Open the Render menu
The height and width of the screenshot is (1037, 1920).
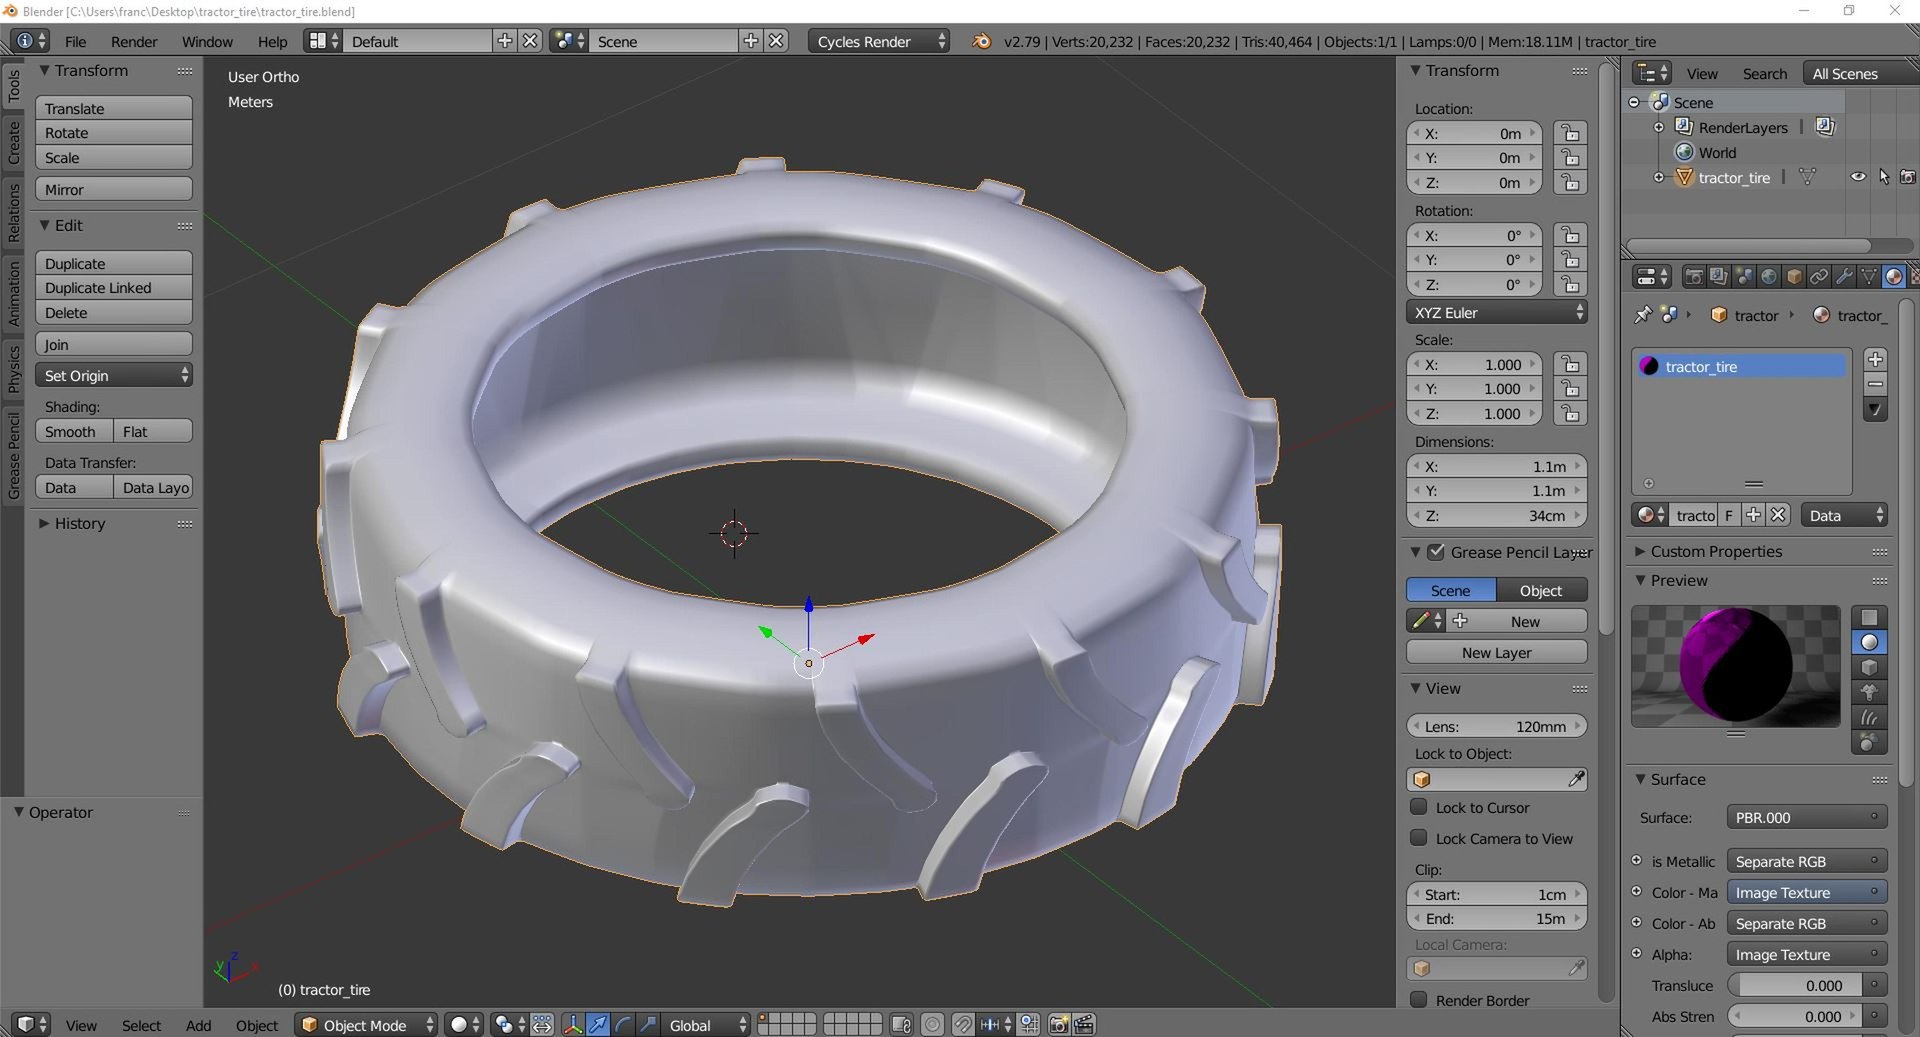tap(134, 41)
